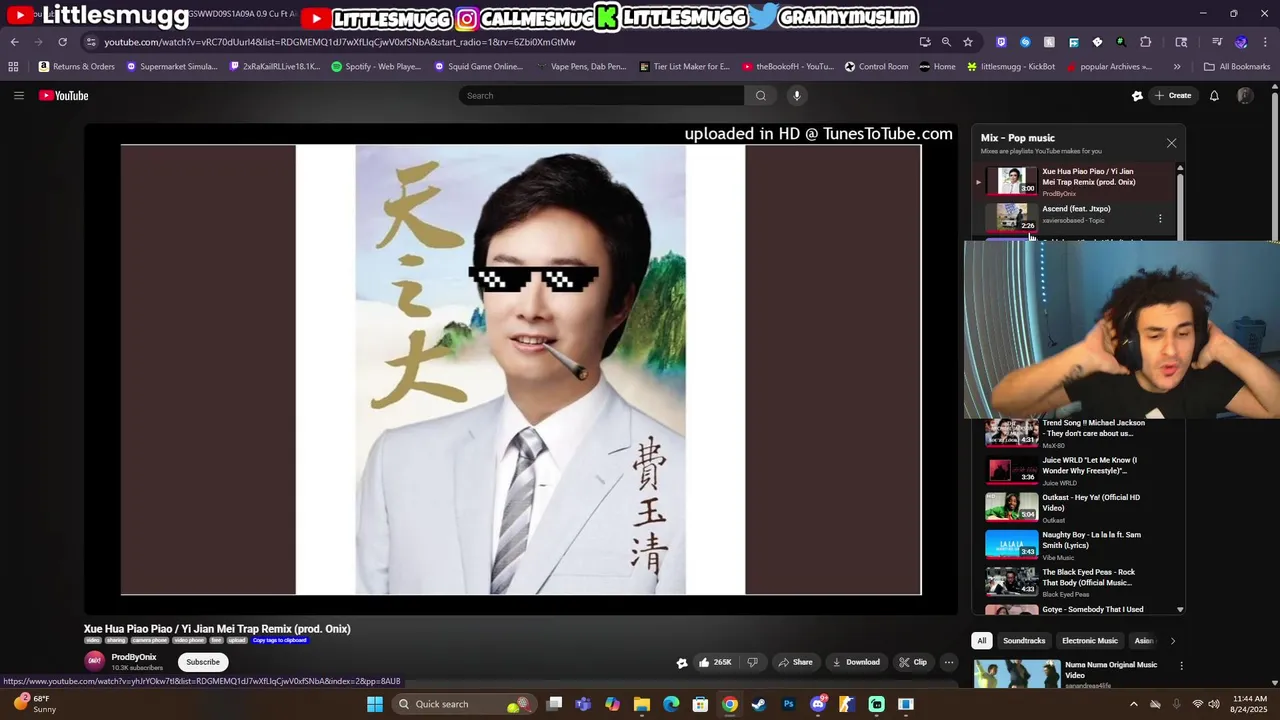Viewport: 1280px width, 720px height.
Task: Open the Twitch extension icon
Action: coord(1001,42)
